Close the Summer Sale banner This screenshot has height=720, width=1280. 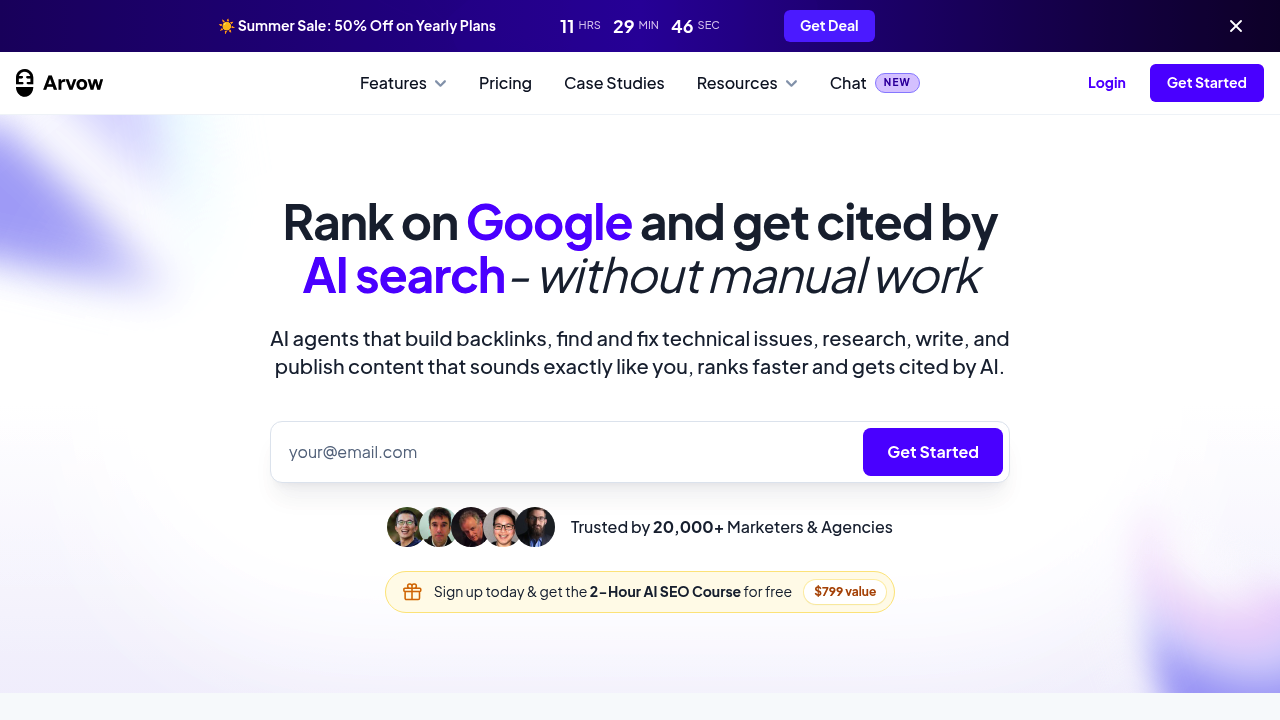(1236, 26)
